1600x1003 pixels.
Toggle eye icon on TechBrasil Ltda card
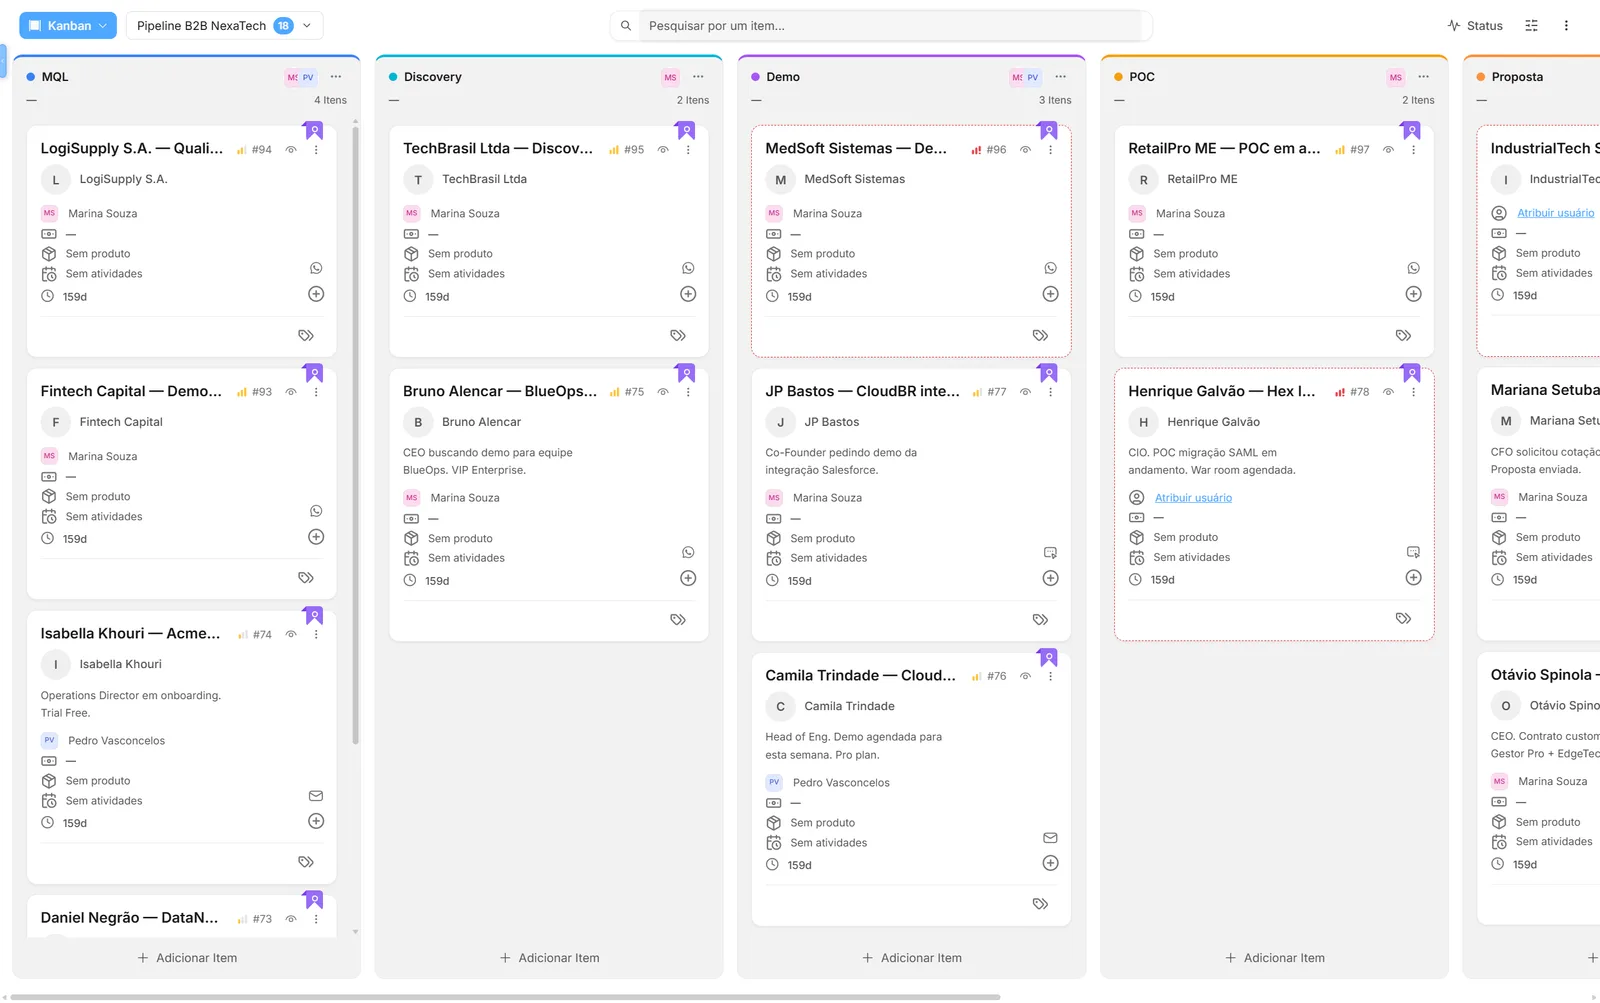[x=663, y=150]
